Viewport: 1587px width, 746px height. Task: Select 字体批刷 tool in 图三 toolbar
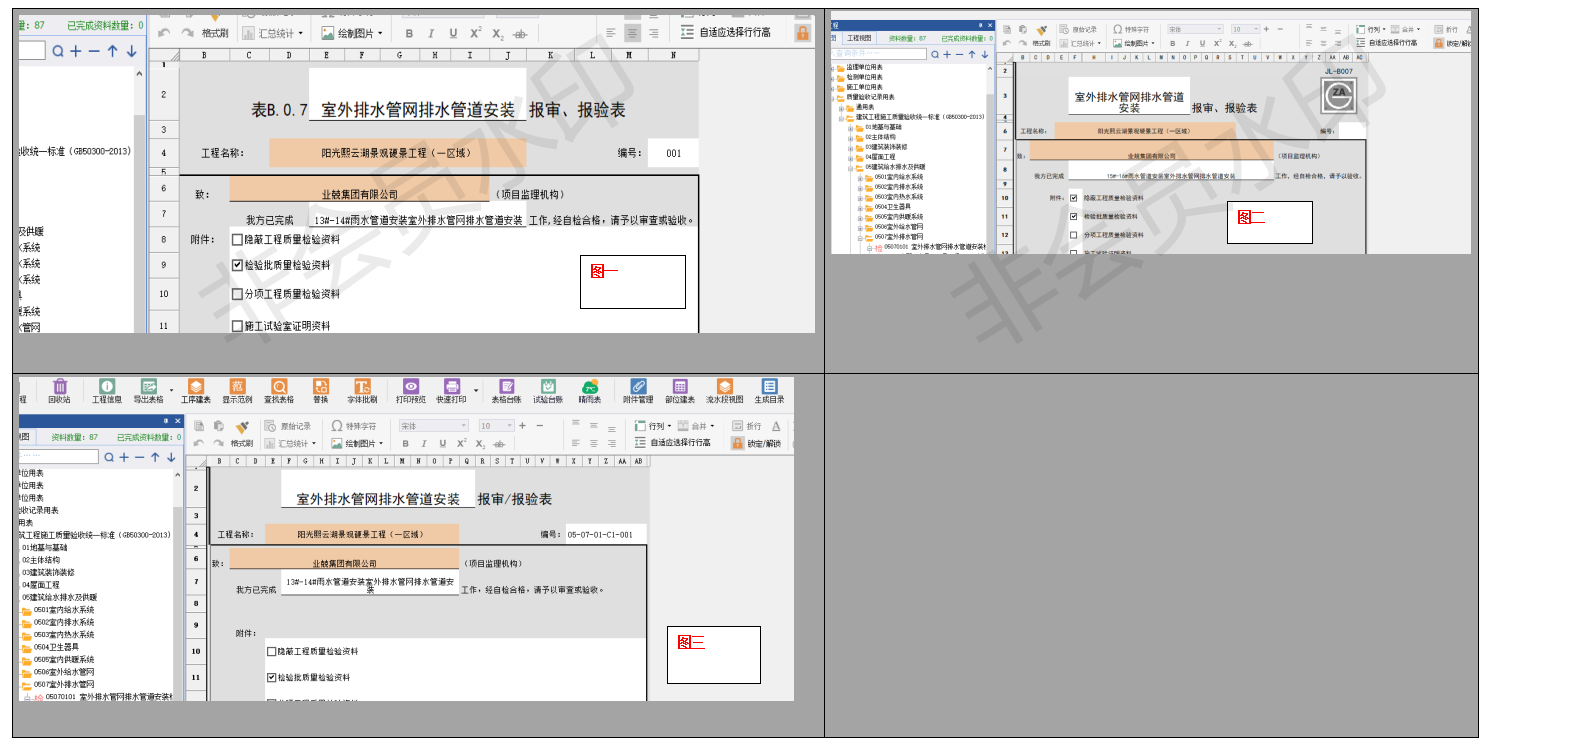coord(362,391)
